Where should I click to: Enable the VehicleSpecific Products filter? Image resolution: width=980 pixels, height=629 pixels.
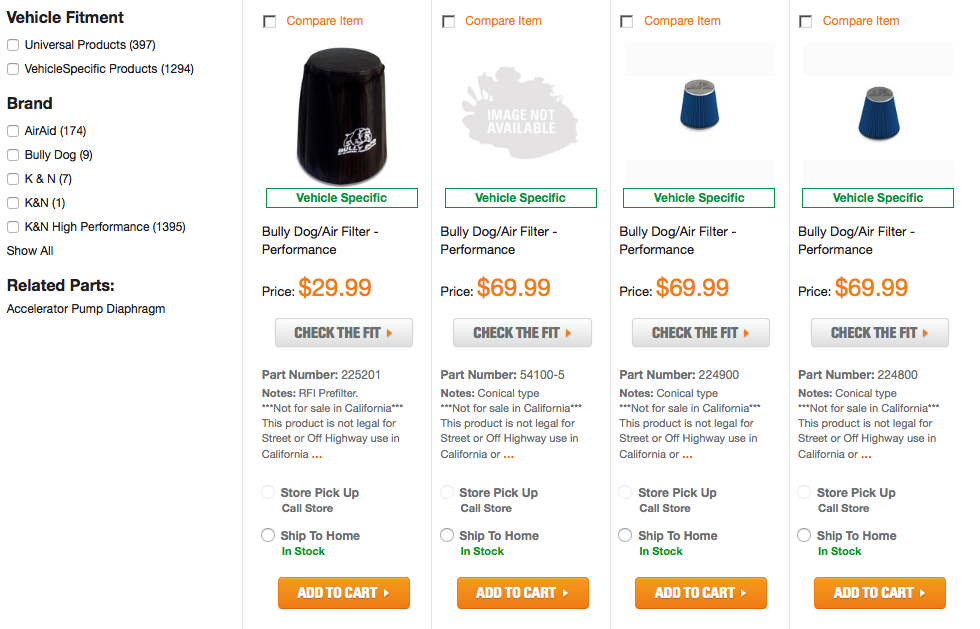(x=12, y=68)
